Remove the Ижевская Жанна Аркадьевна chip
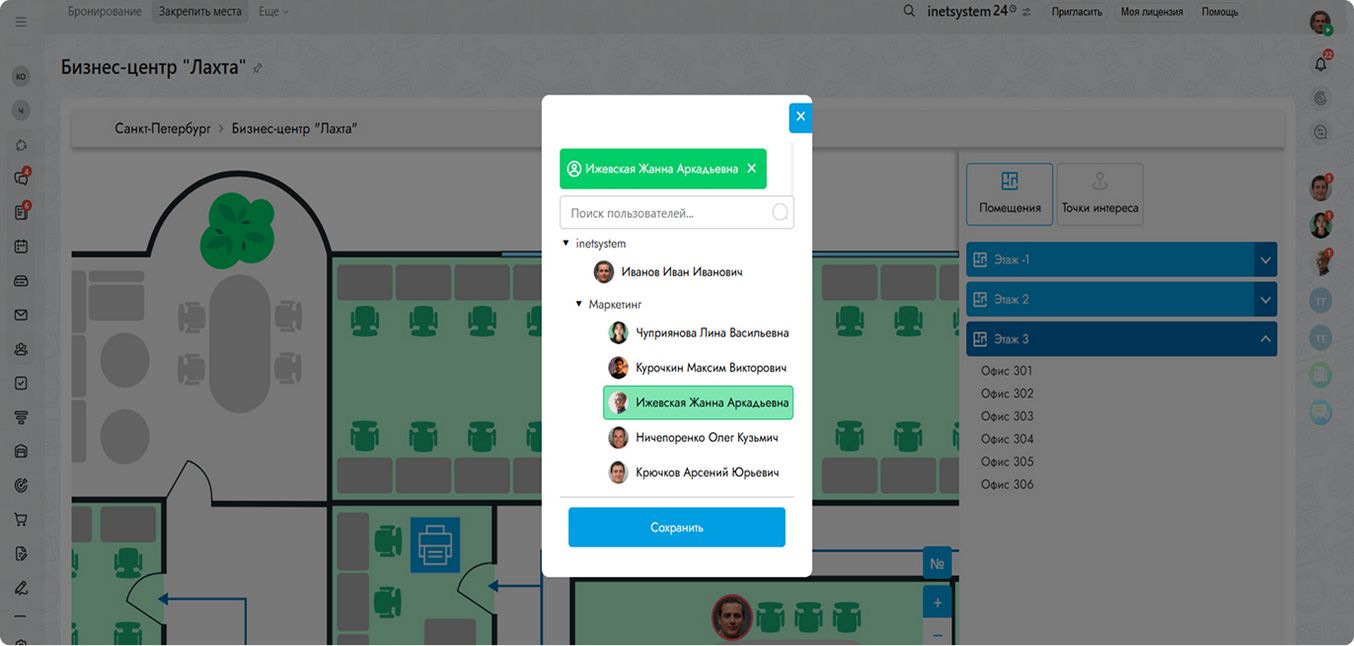 pyautogui.click(x=752, y=169)
